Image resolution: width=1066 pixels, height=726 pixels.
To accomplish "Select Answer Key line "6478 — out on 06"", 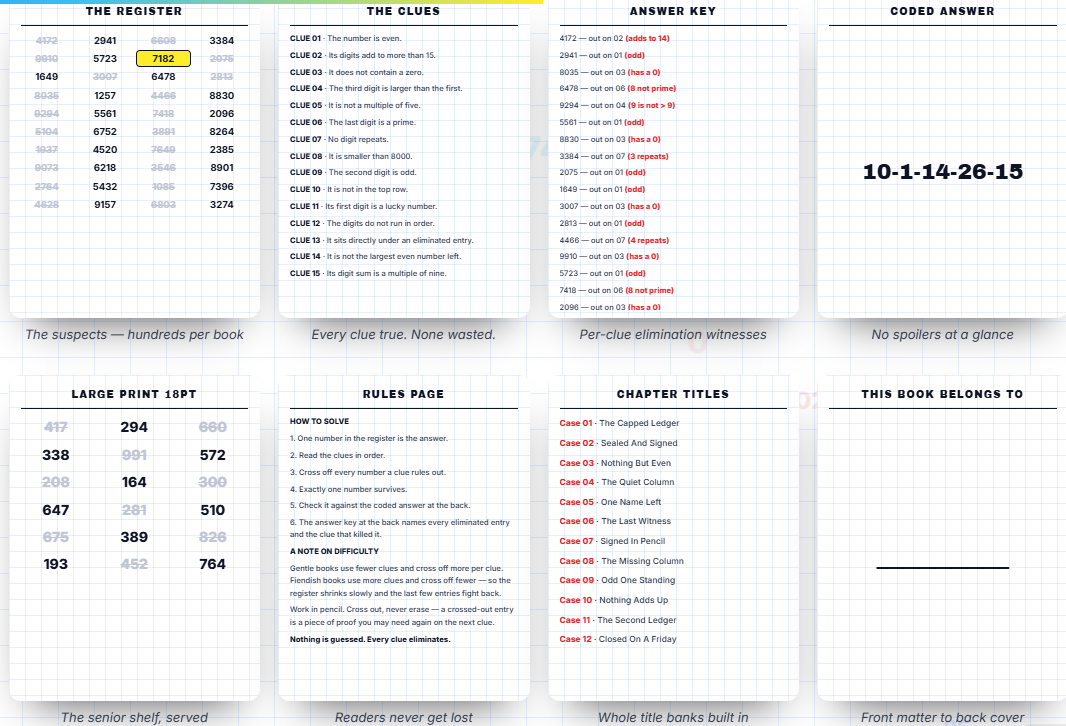I will (x=617, y=88).
